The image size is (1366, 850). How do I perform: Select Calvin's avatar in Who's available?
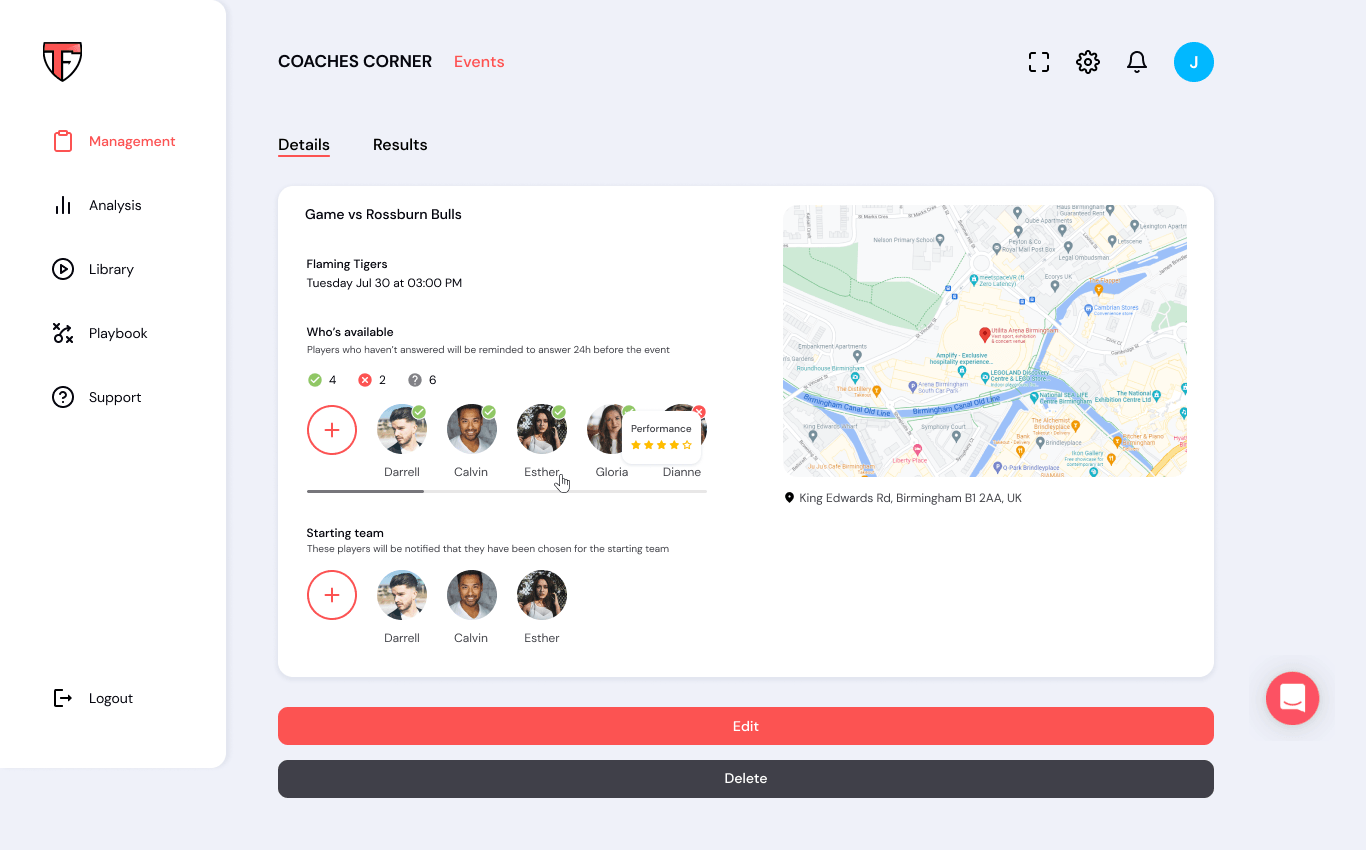coord(472,430)
